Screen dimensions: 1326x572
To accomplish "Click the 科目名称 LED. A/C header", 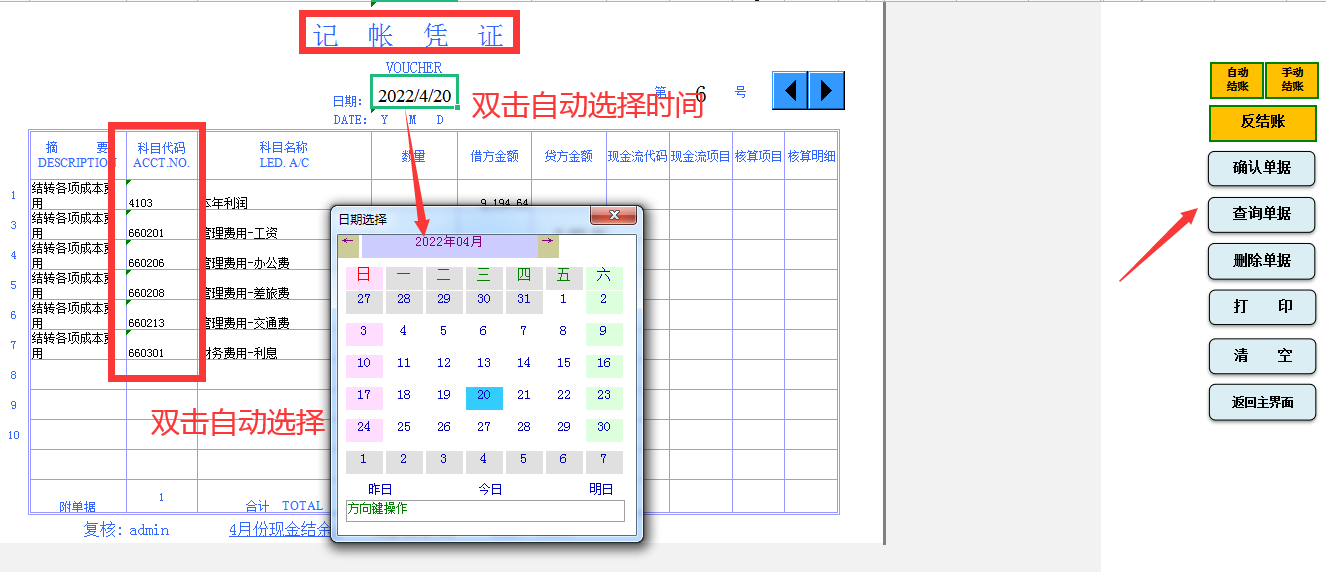I will [284, 155].
